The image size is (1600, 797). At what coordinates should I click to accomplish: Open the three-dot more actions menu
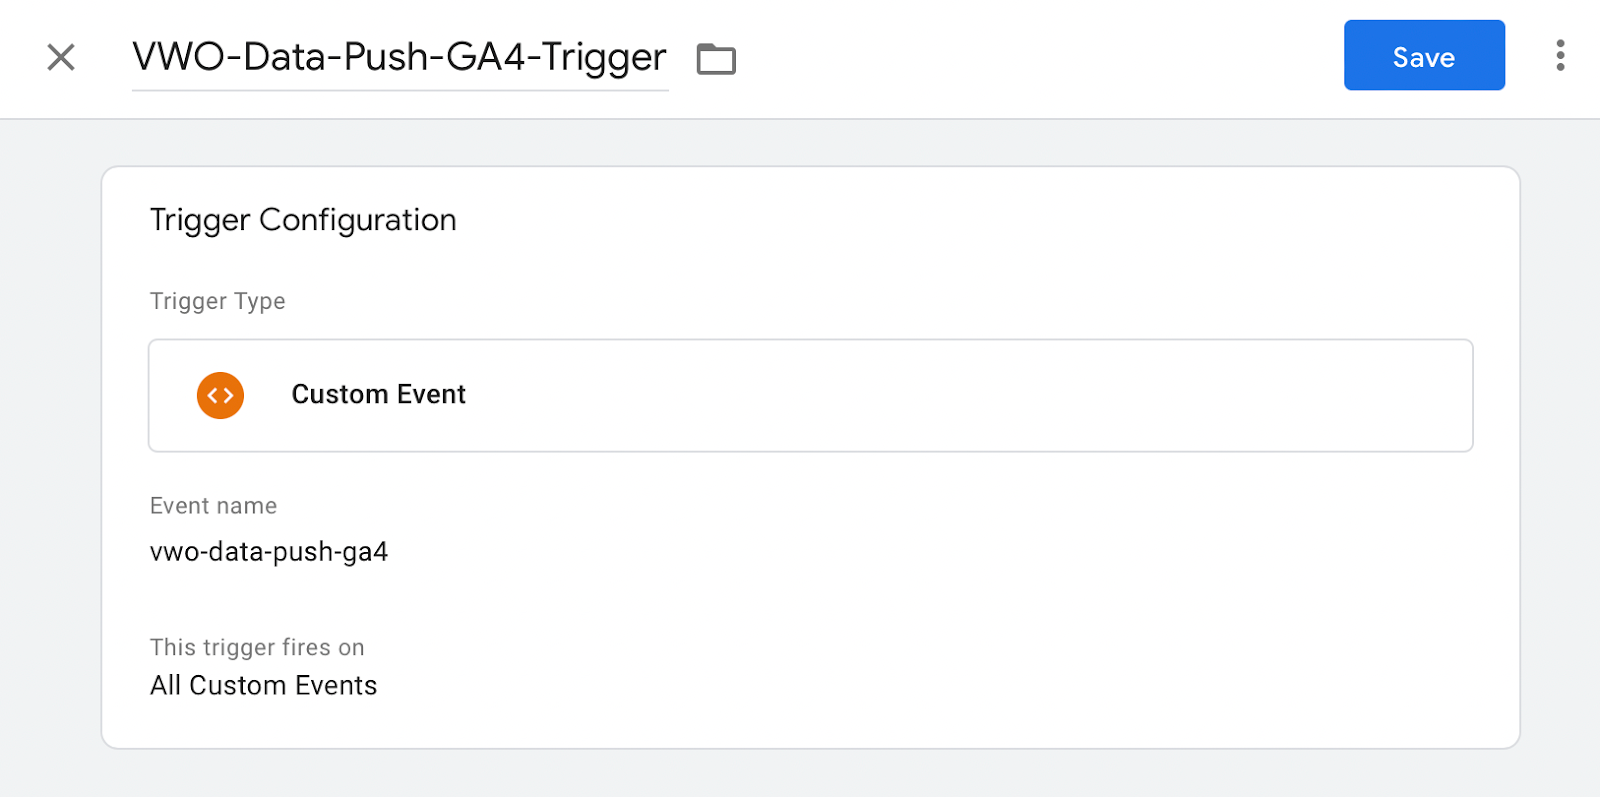click(1560, 55)
